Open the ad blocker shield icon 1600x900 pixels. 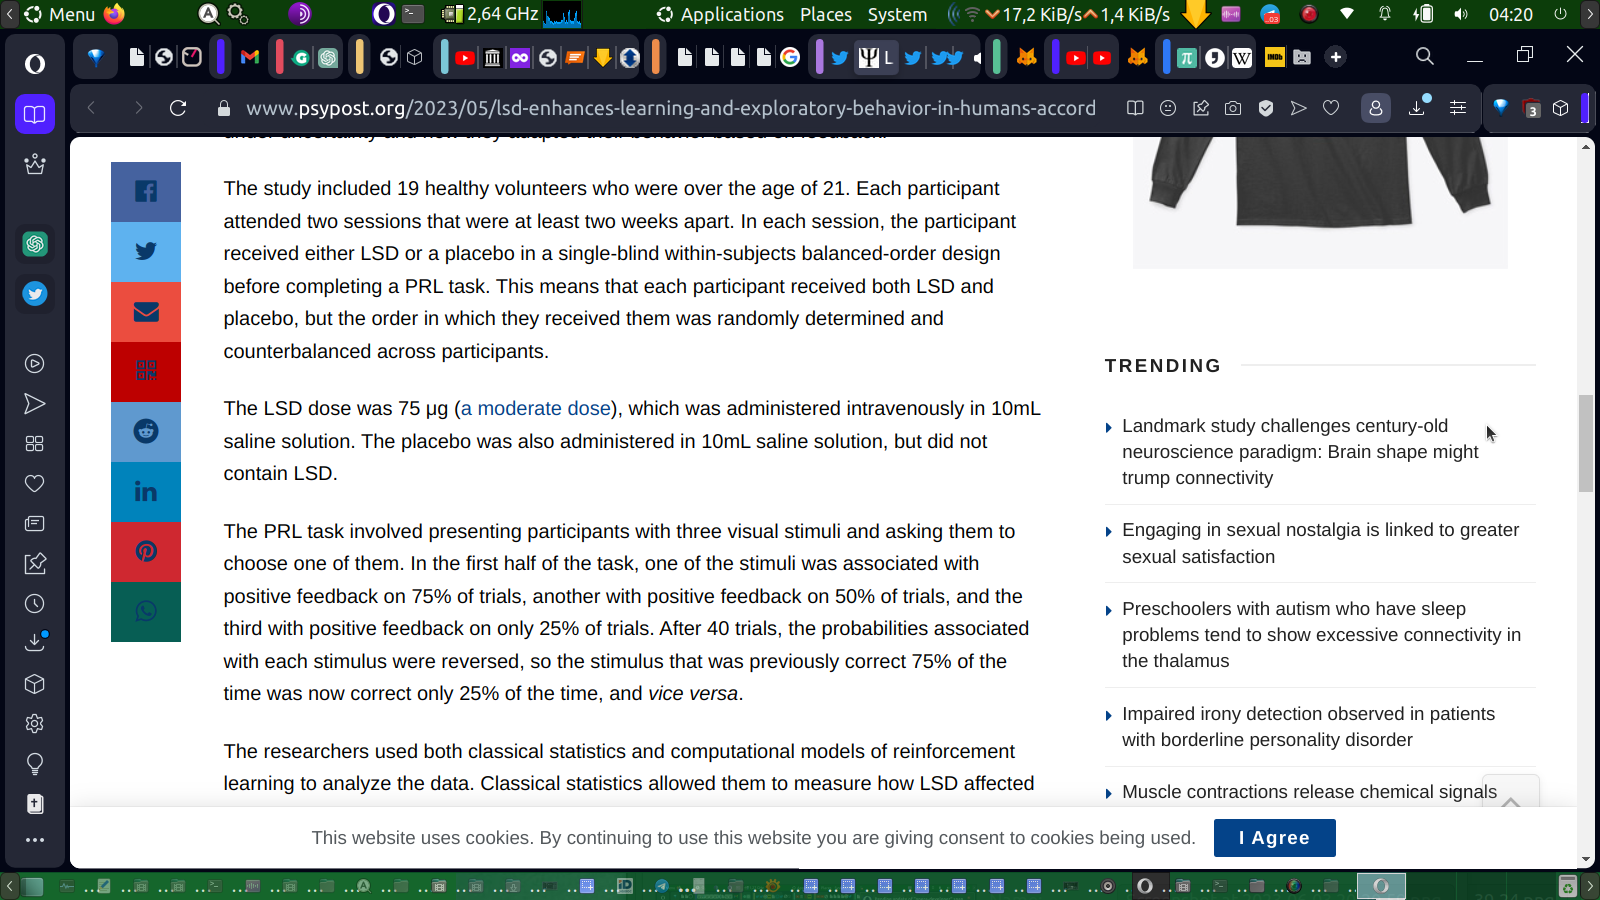(1266, 108)
